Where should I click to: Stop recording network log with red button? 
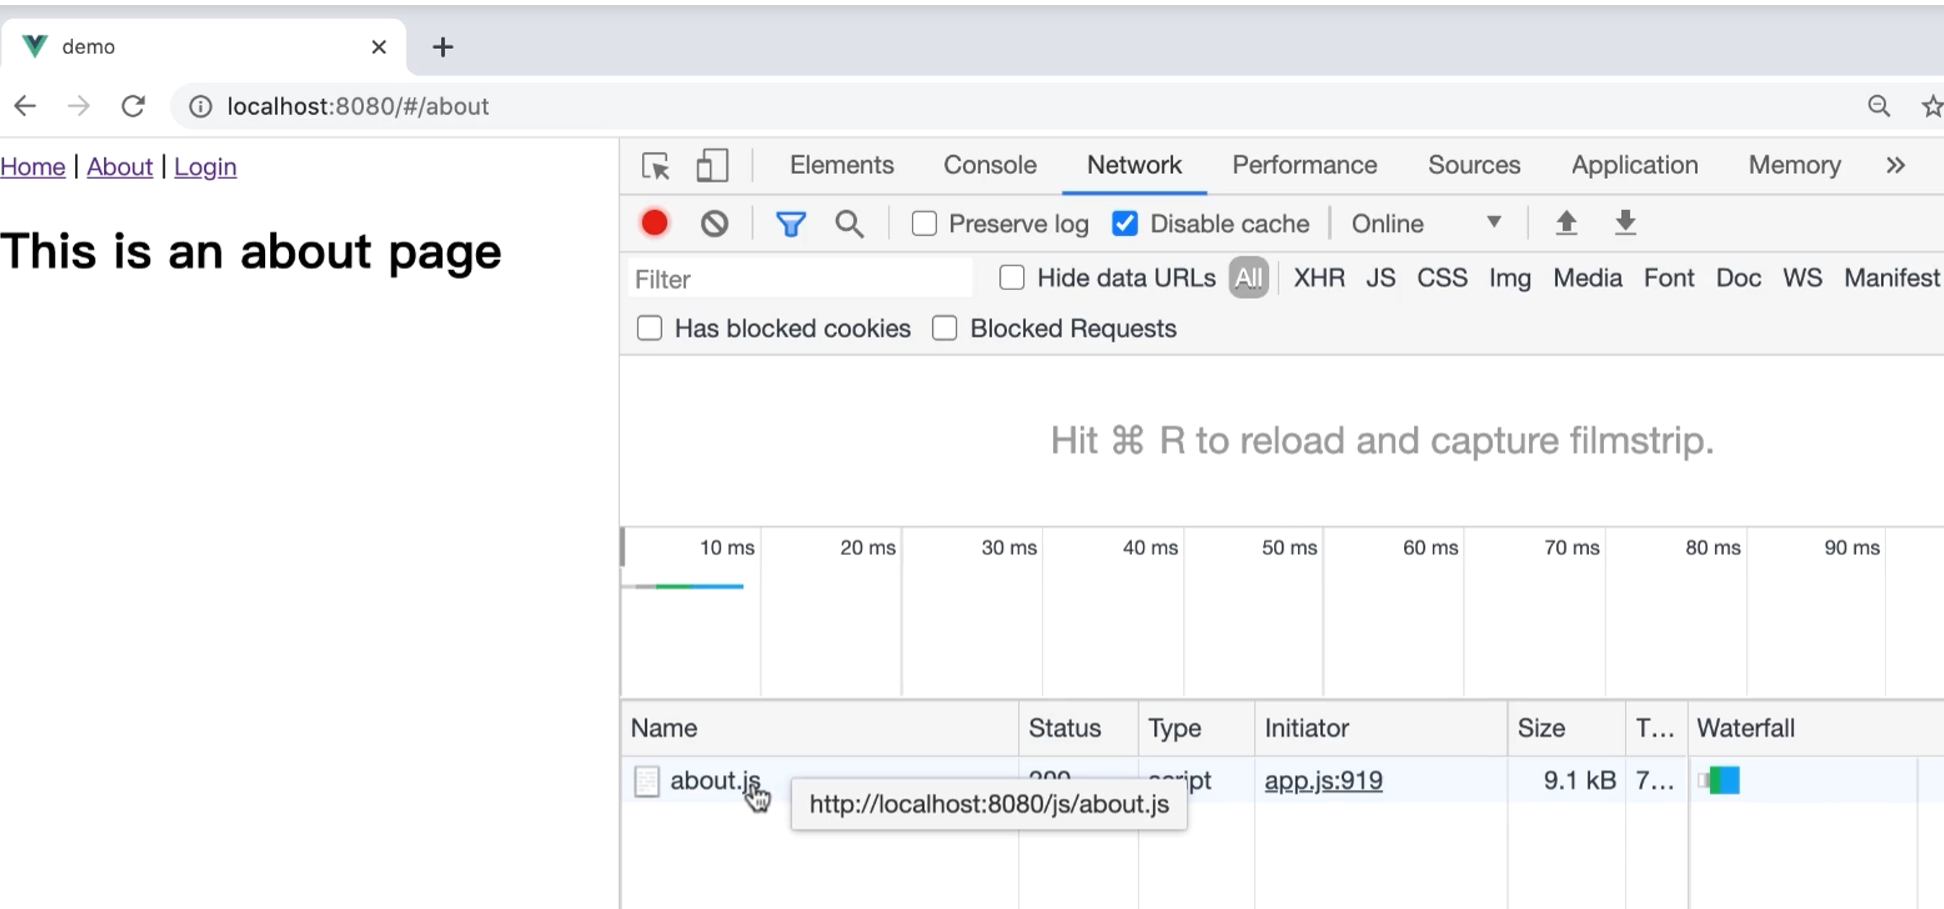point(655,223)
